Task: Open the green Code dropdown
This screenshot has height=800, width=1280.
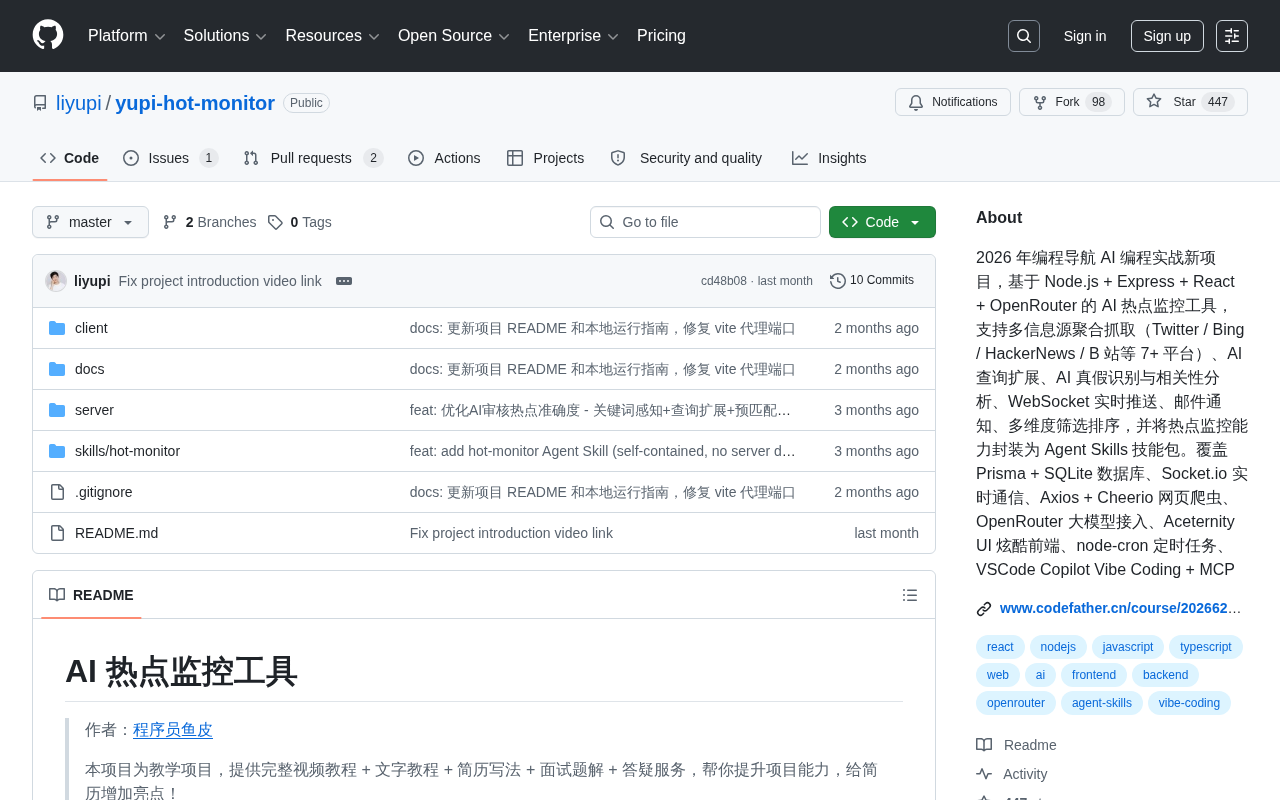Action: [882, 222]
